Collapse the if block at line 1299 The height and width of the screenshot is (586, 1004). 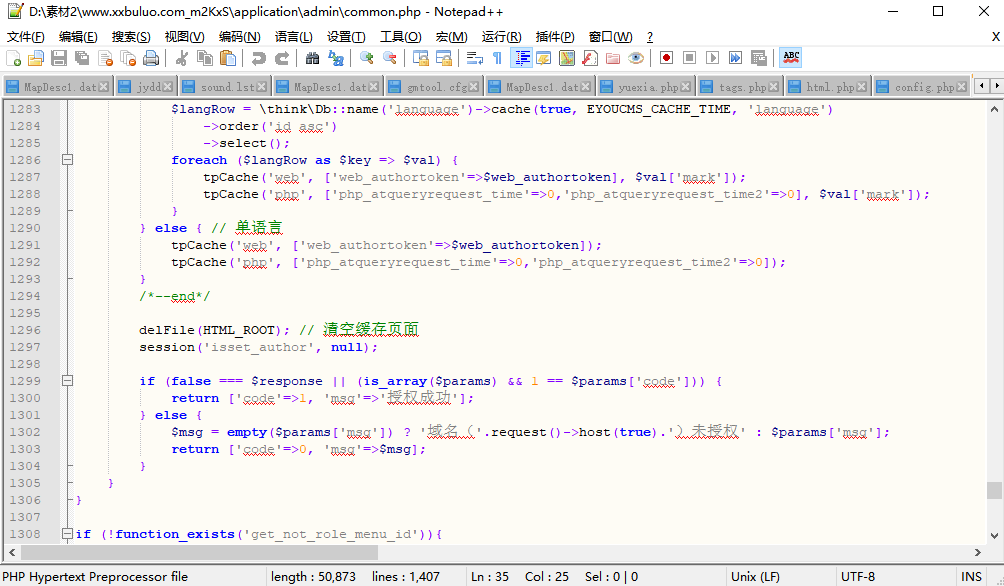[x=67, y=381]
